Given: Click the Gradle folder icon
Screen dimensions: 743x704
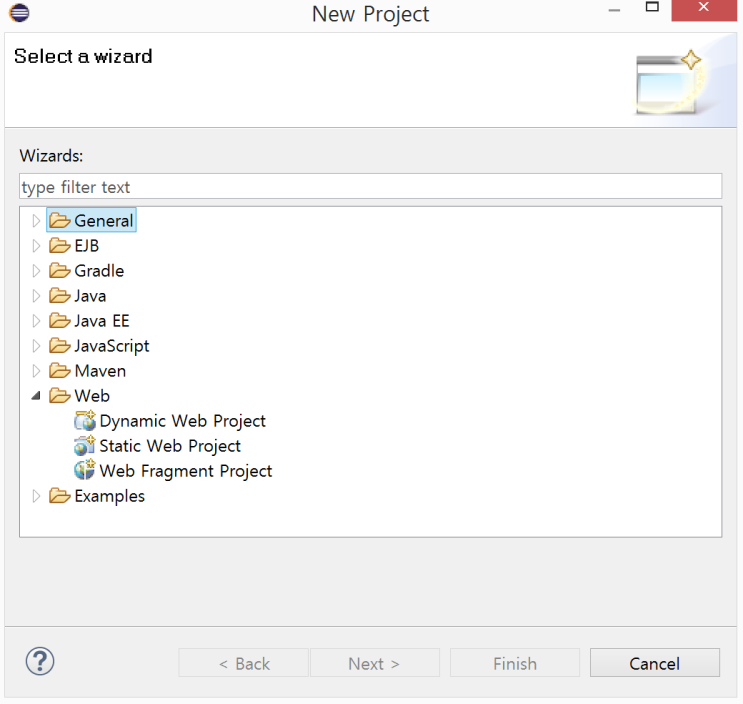Looking at the screenshot, I should pyautogui.click(x=60, y=271).
